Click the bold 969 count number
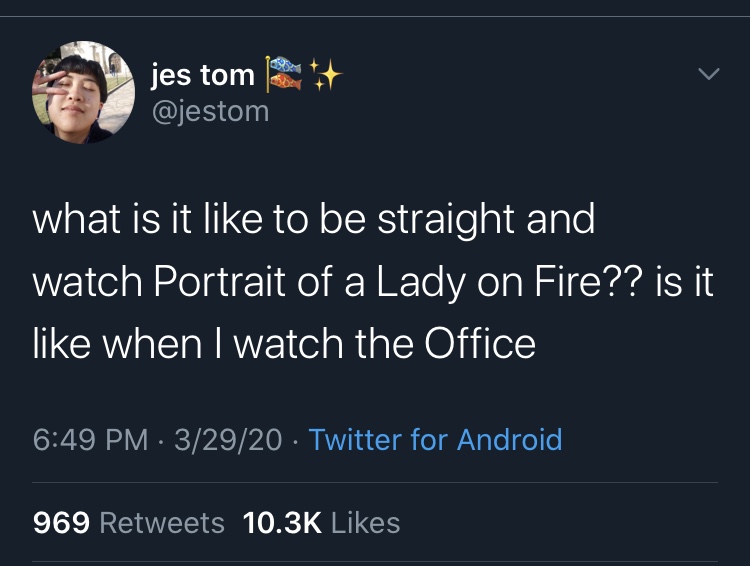Image resolution: width=750 pixels, height=566 pixels. point(62,522)
